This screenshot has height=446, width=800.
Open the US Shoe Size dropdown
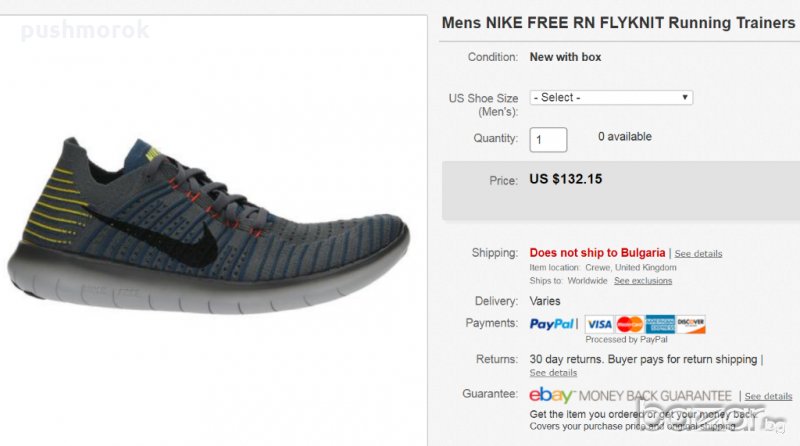(x=611, y=97)
